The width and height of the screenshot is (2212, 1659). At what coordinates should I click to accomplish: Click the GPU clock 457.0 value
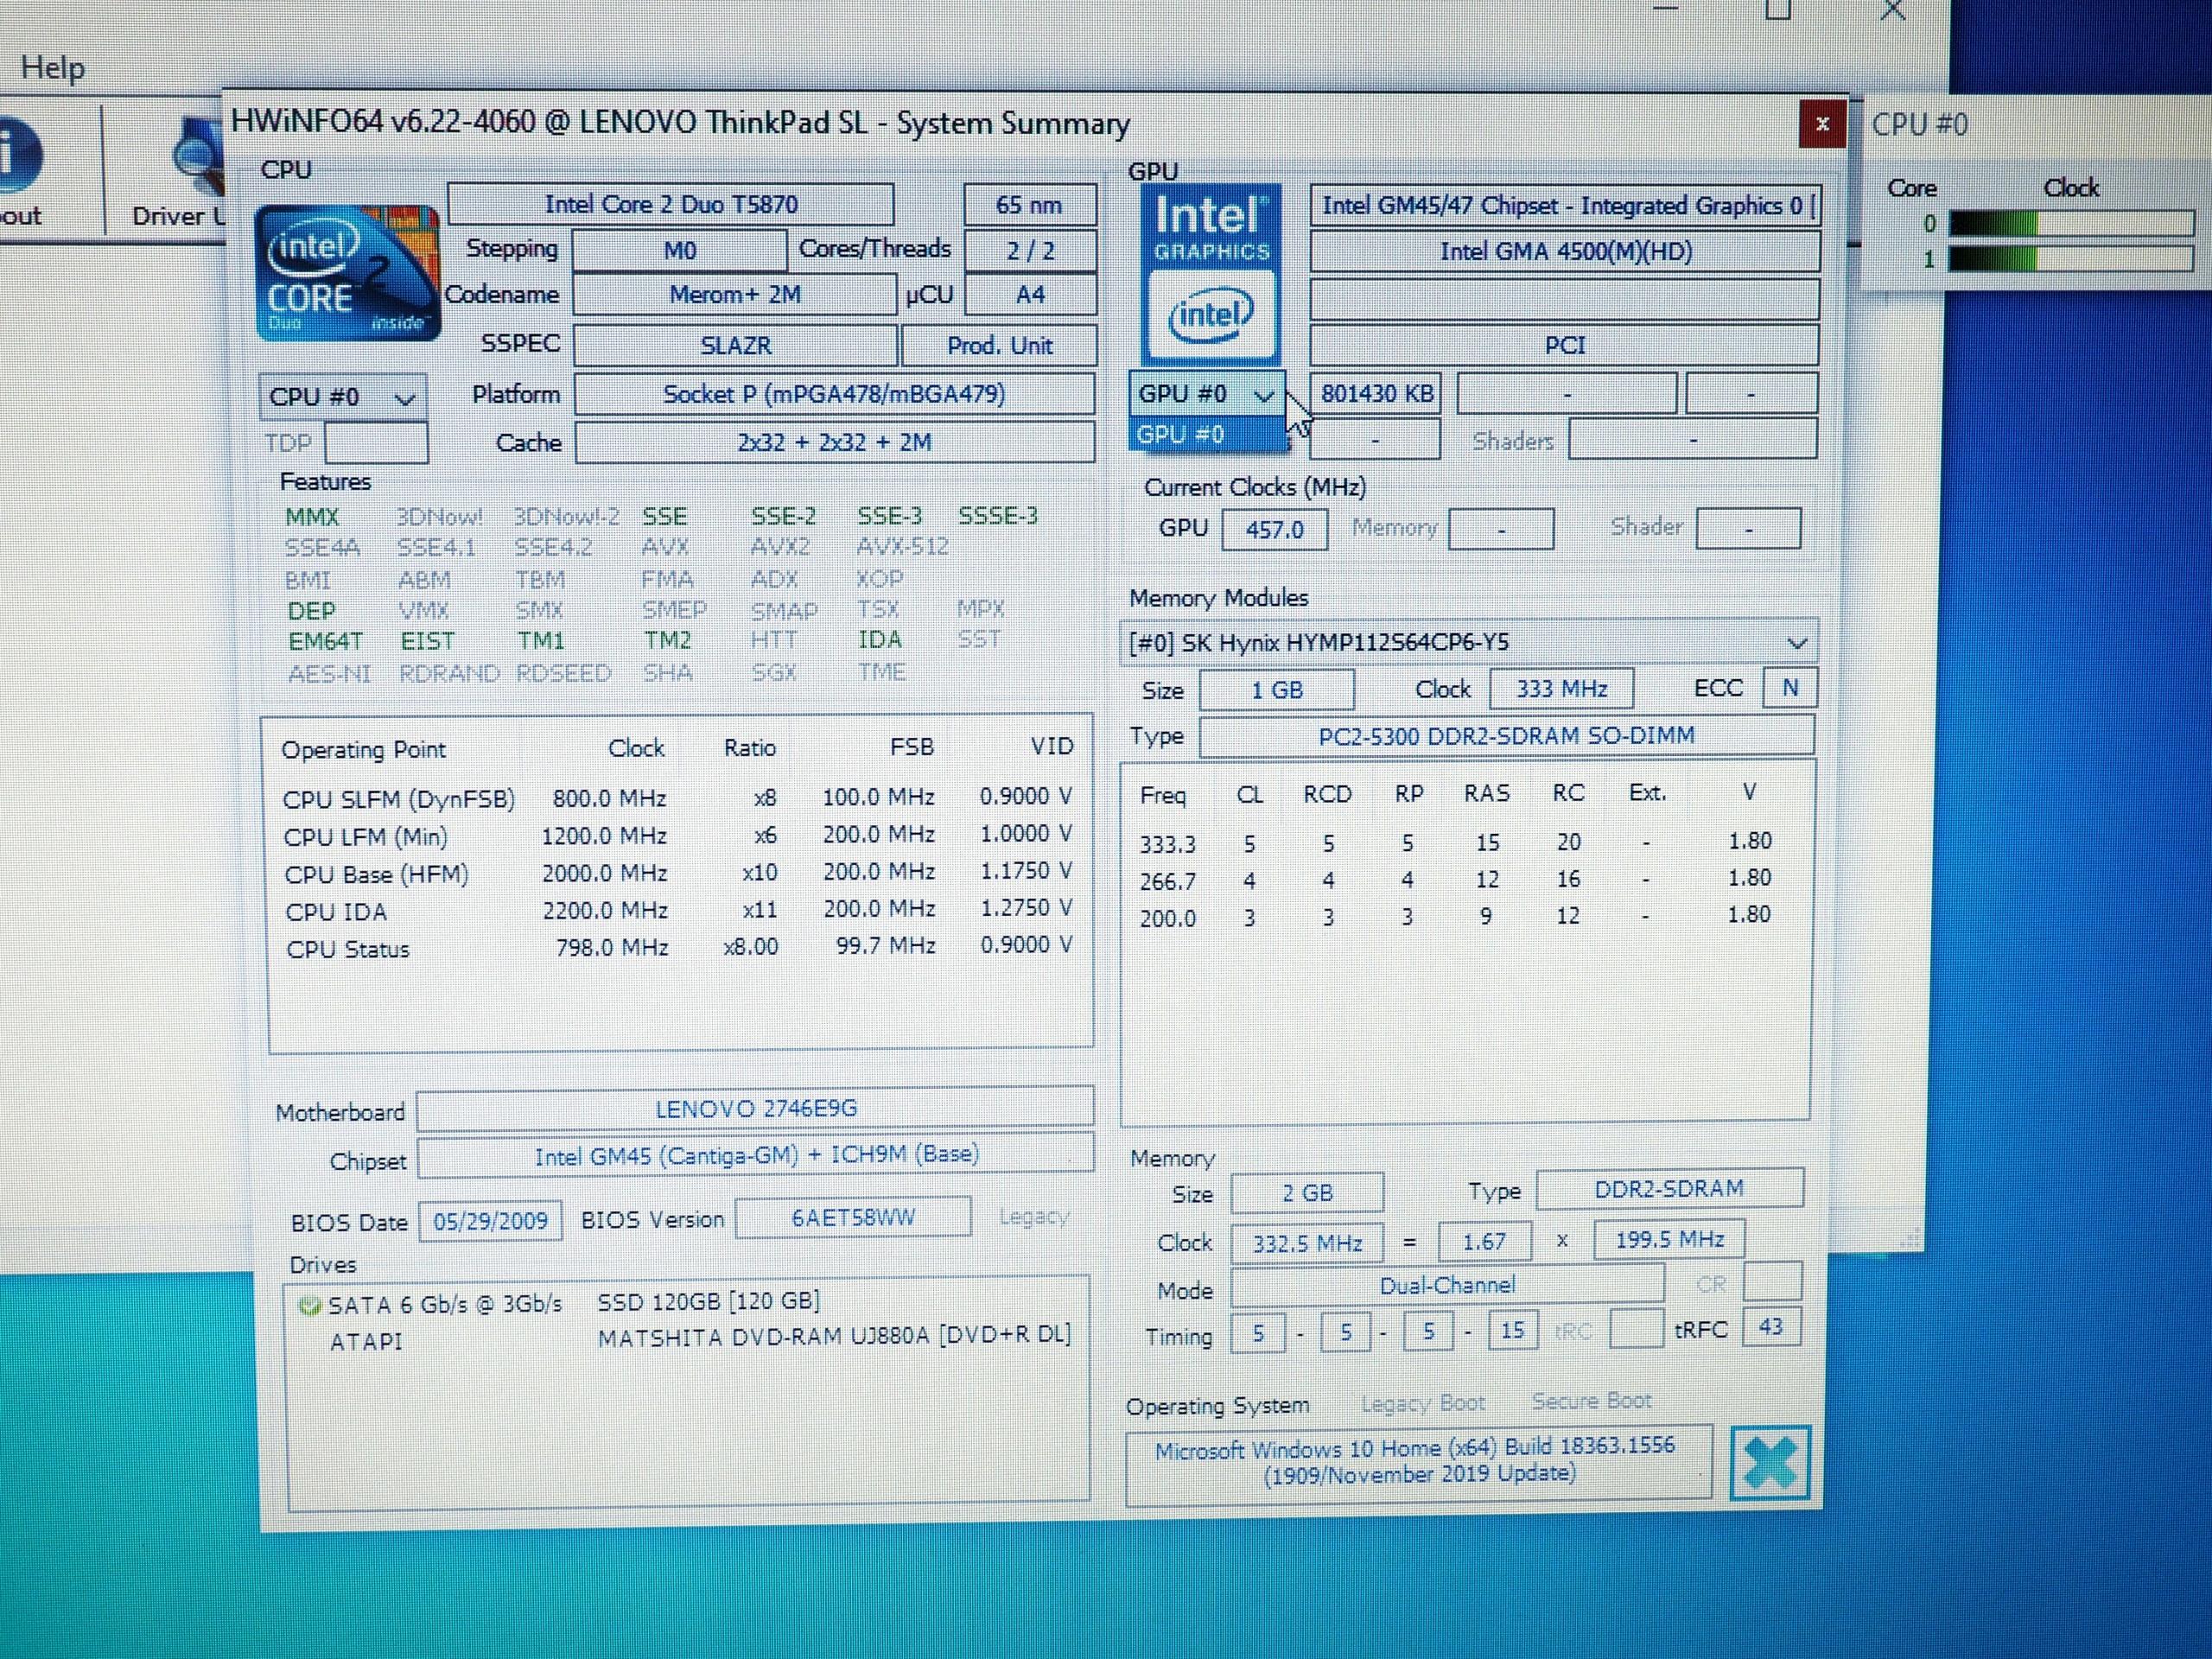pos(1274,529)
